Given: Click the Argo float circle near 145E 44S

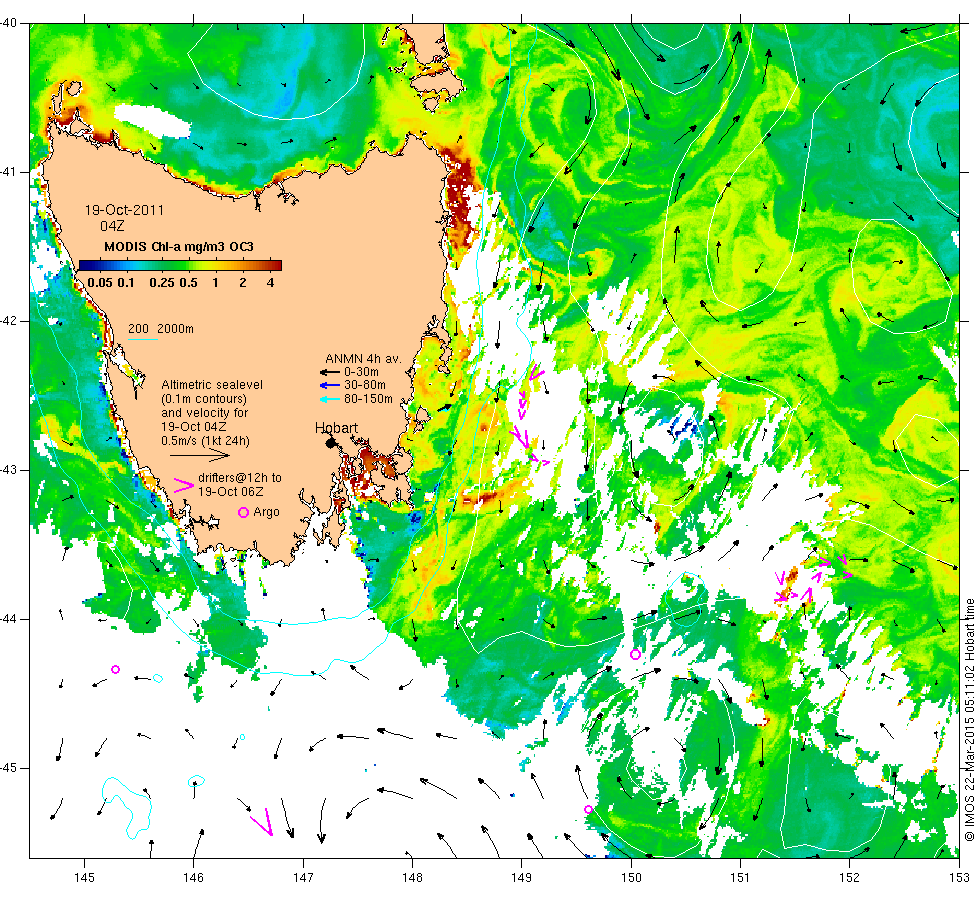Looking at the screenshot, I should click(x=115, y=669).
